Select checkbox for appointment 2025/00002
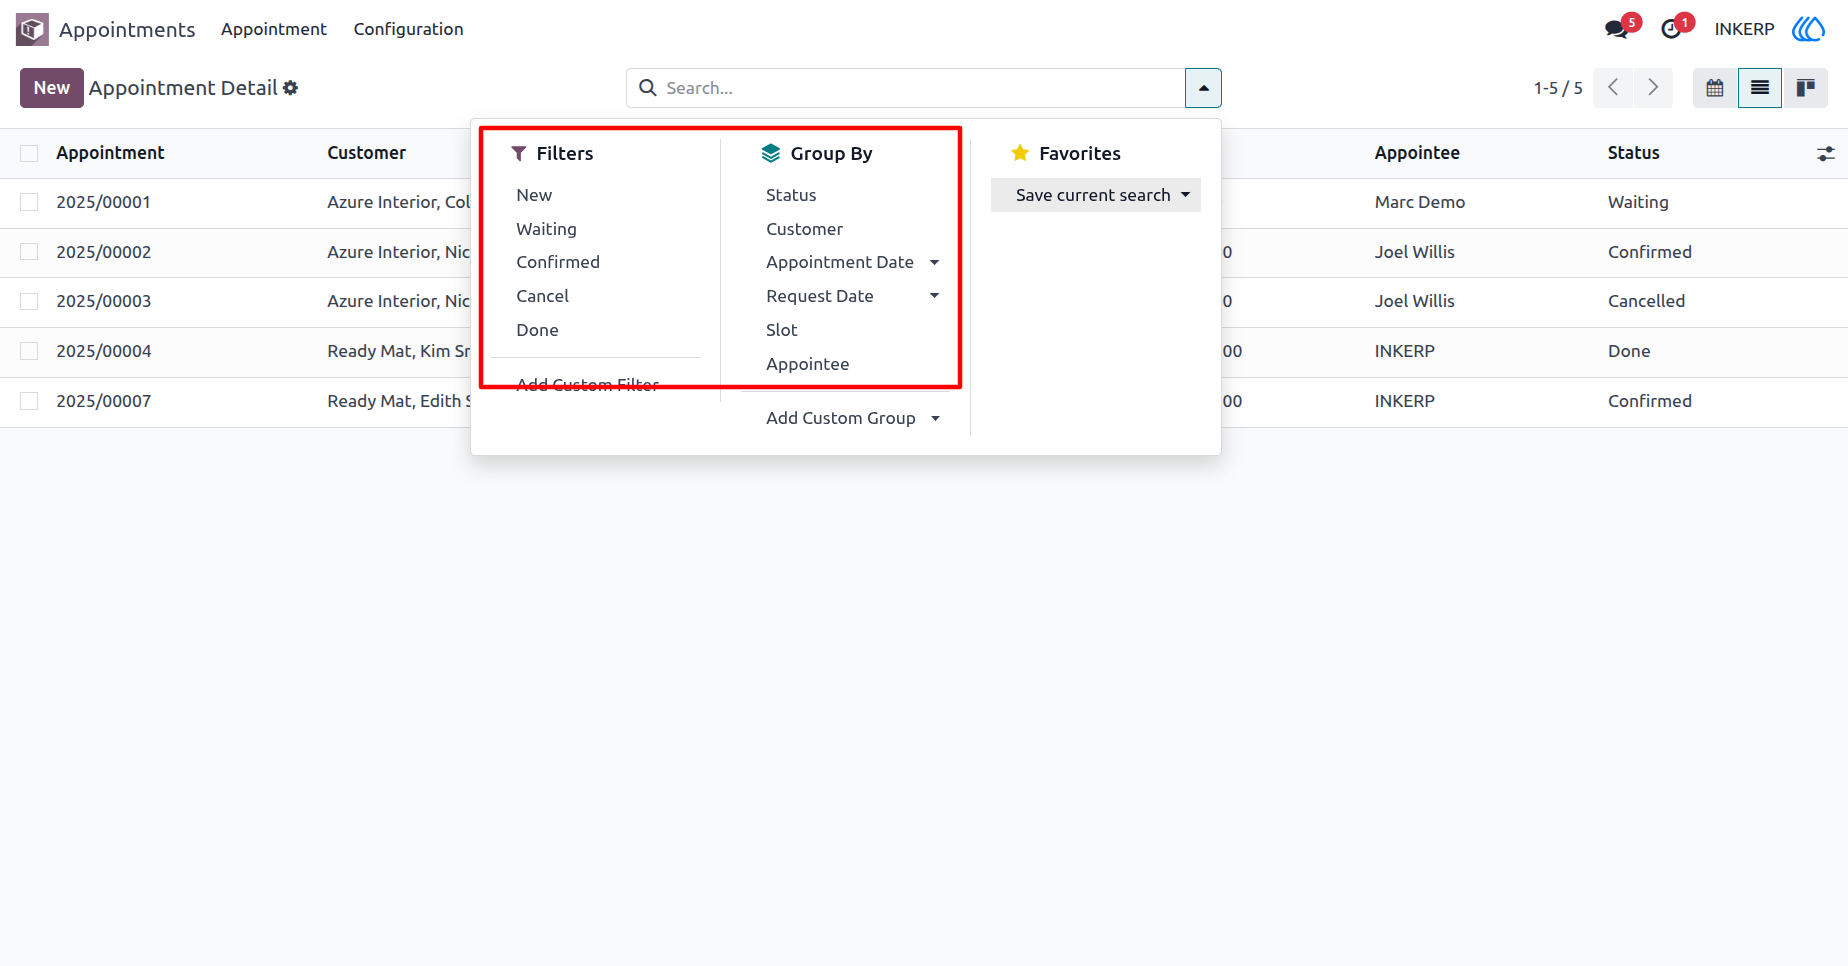This screenshot has height=966, width=1848. 29,252
